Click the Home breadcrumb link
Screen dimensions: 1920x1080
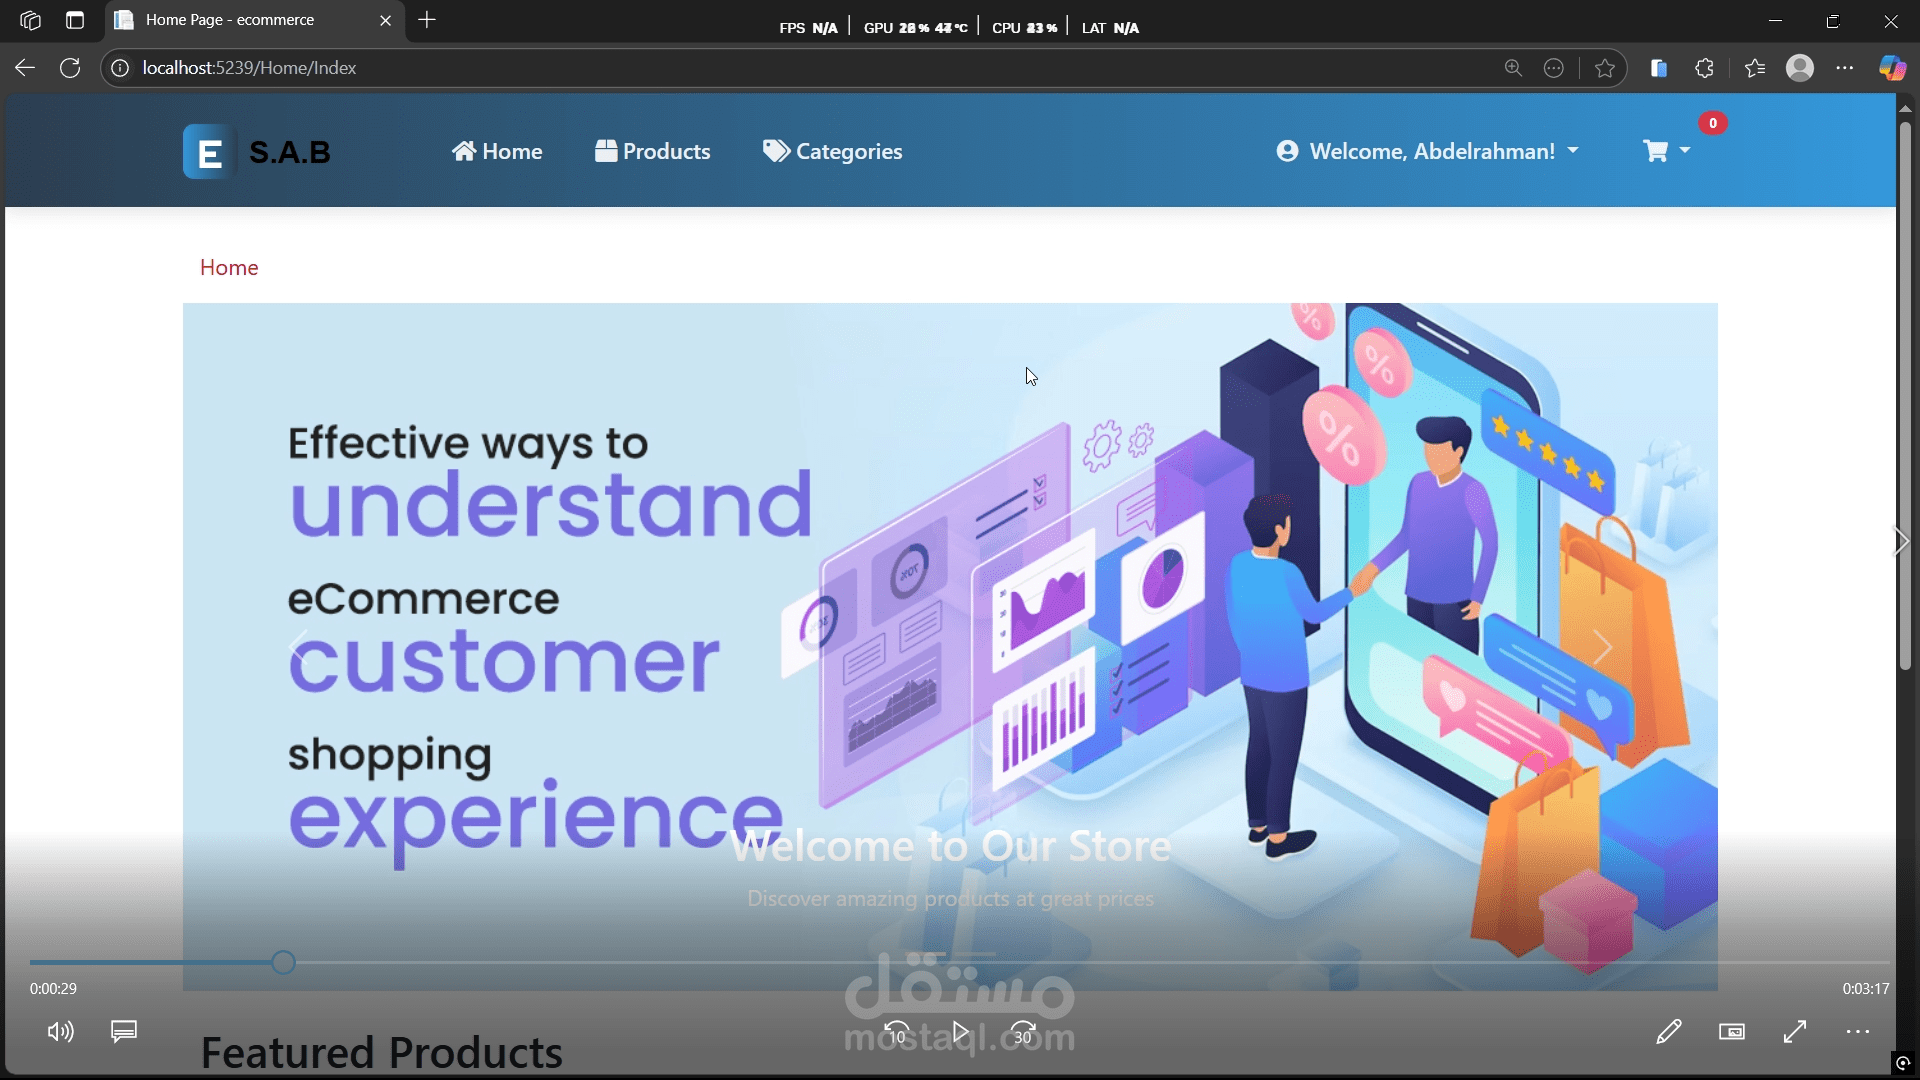[229, 267]
